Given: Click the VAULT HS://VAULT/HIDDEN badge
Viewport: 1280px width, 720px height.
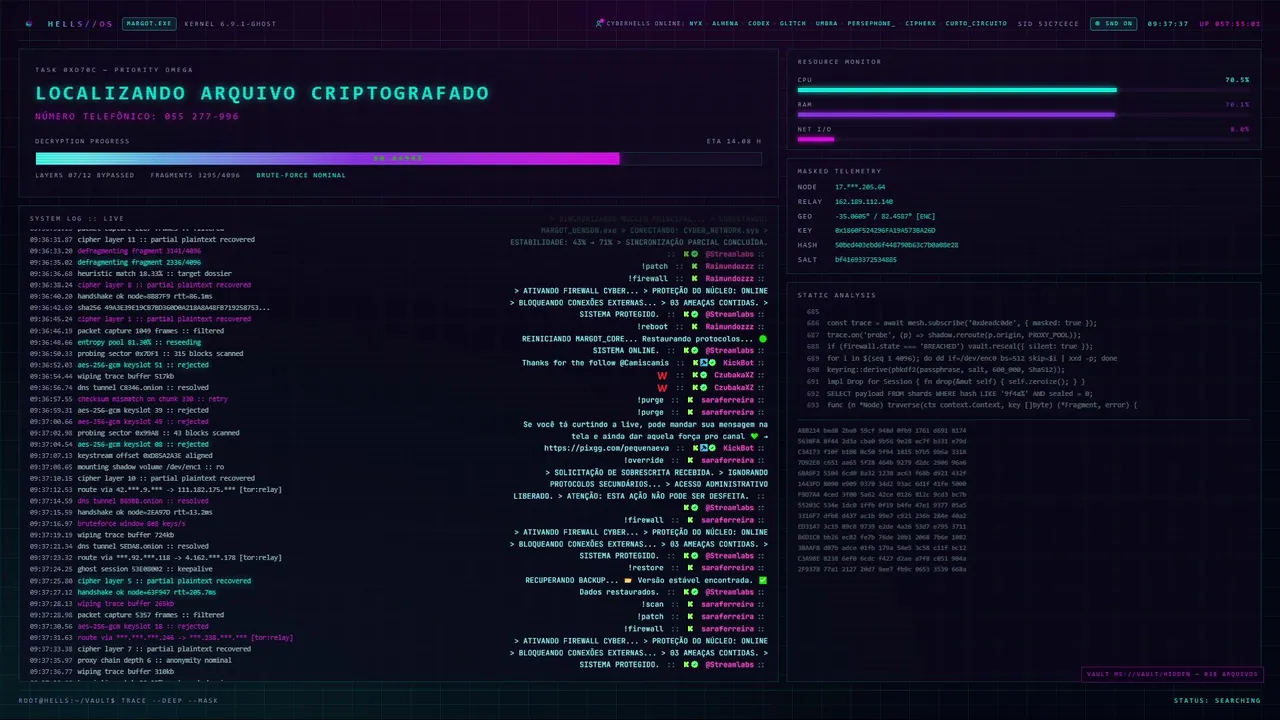Looking at the screenshot, I should [x=1172, y=674].
